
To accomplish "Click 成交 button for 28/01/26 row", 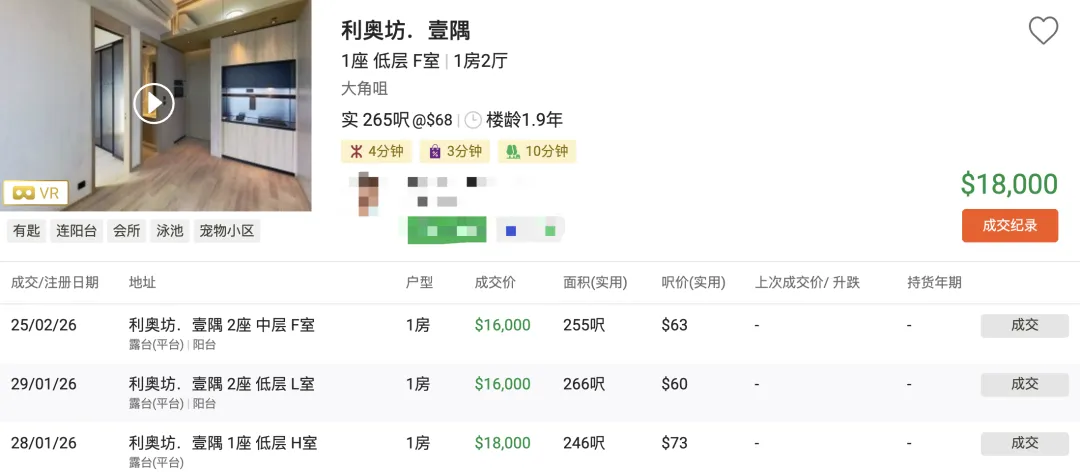I will pos(1024,443).
